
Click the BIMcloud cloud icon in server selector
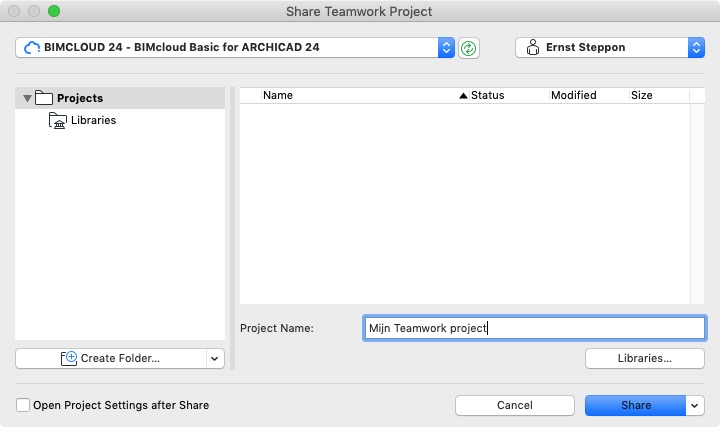click(32, 47)
